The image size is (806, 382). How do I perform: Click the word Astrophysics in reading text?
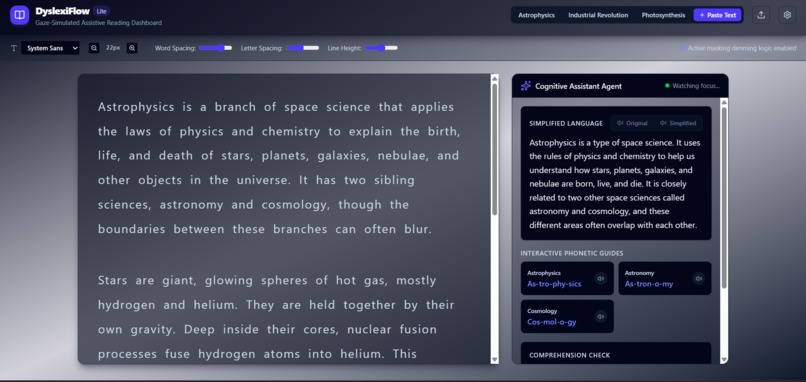coord(136,107)
